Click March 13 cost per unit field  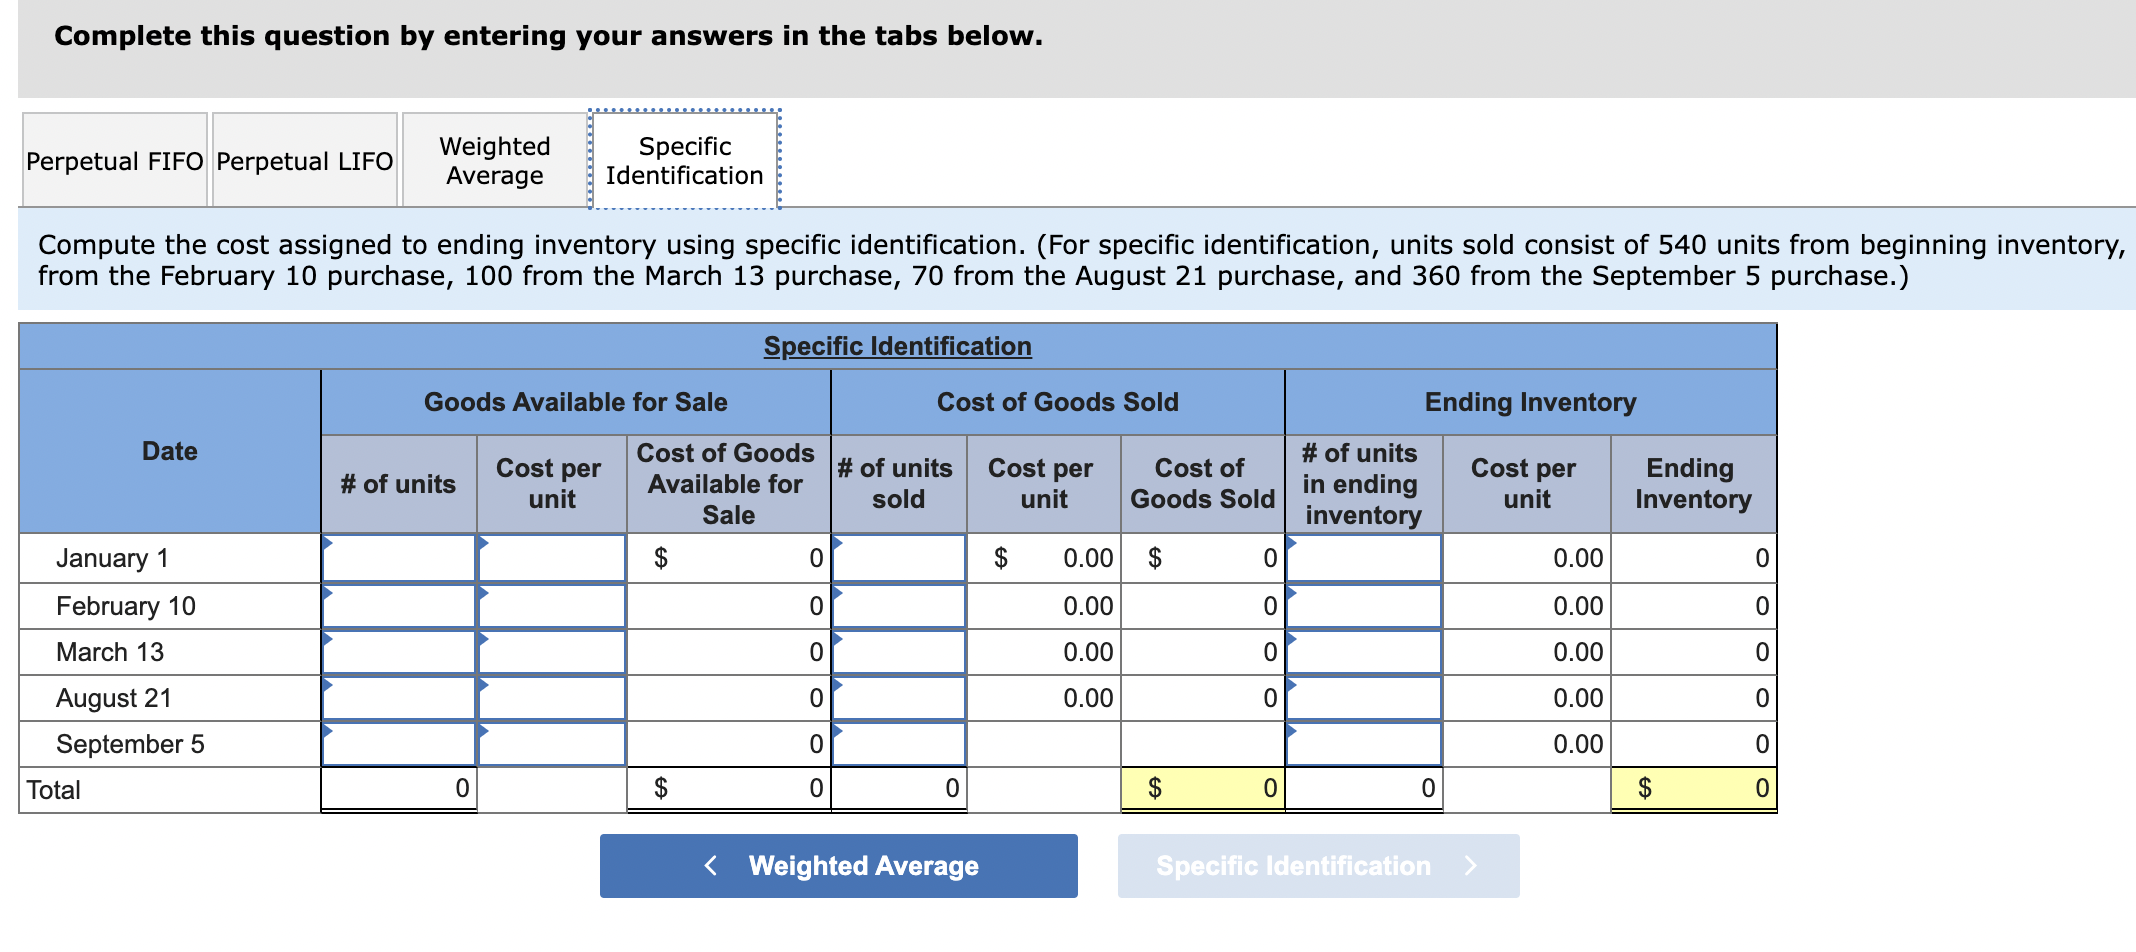click(x=550, y=651)
